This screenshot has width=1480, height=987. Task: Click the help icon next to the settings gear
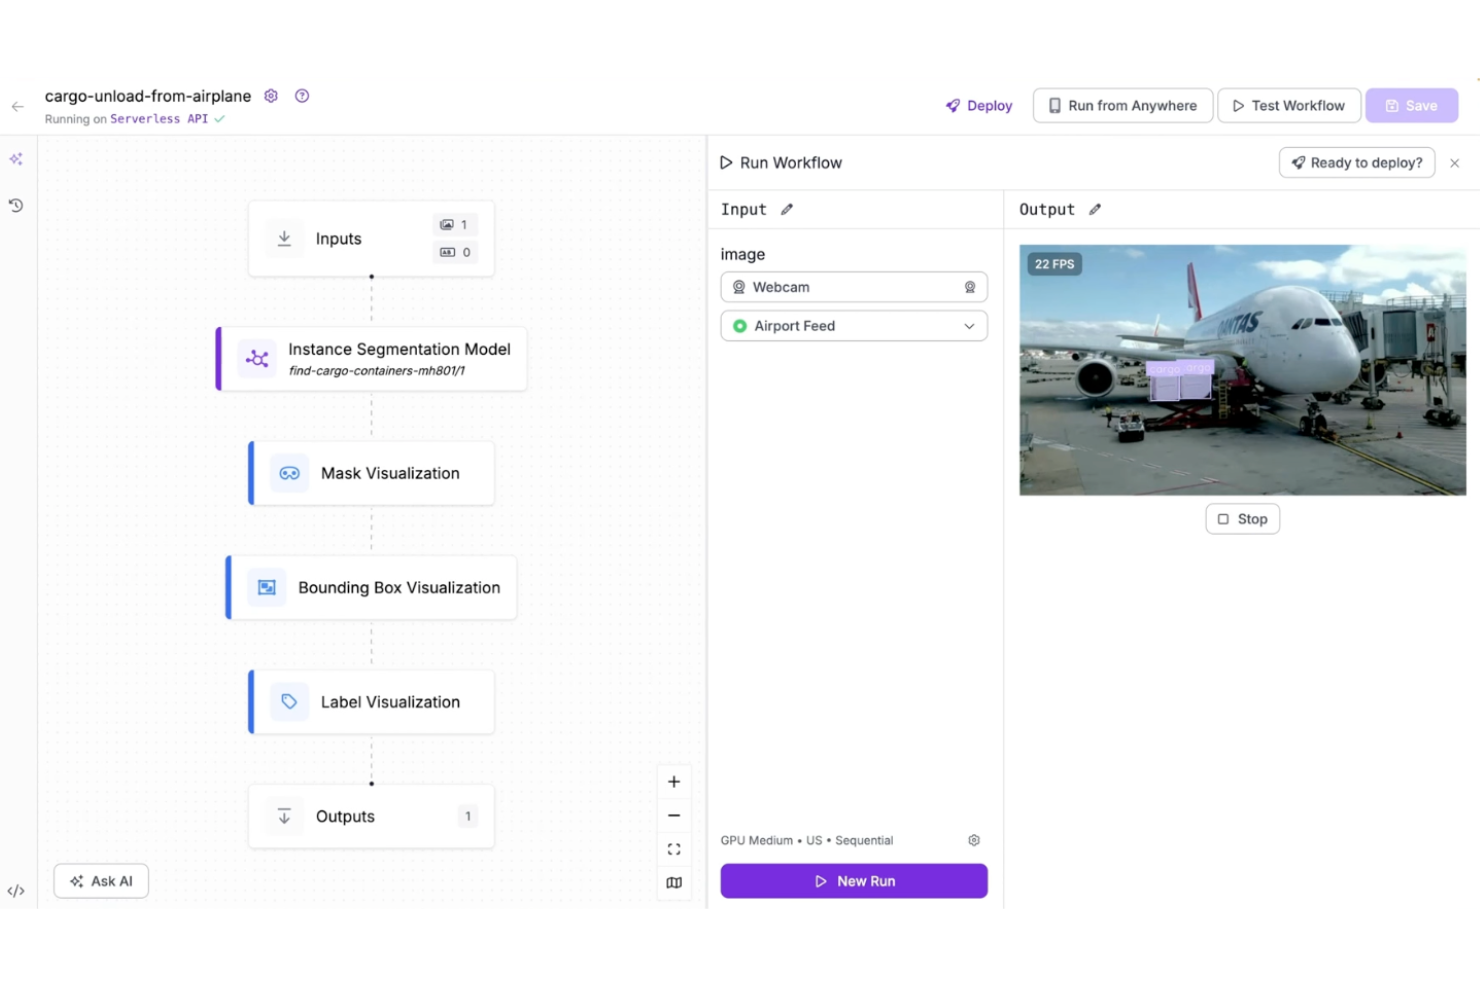[x=302, y=95]
